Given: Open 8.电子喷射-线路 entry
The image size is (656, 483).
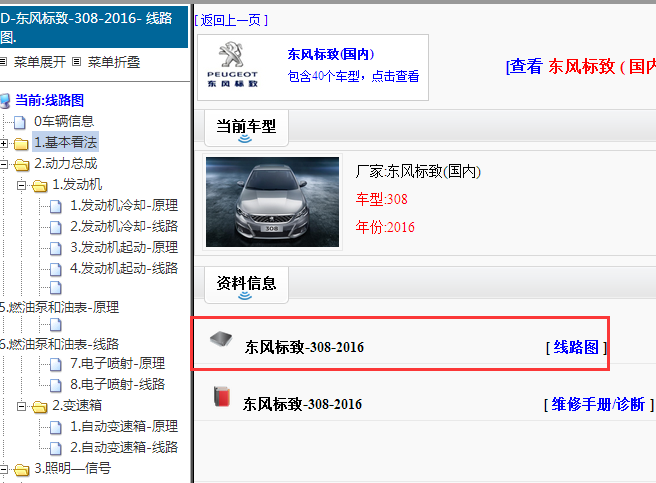Looking at the screenshot, I should pos(118,384).
